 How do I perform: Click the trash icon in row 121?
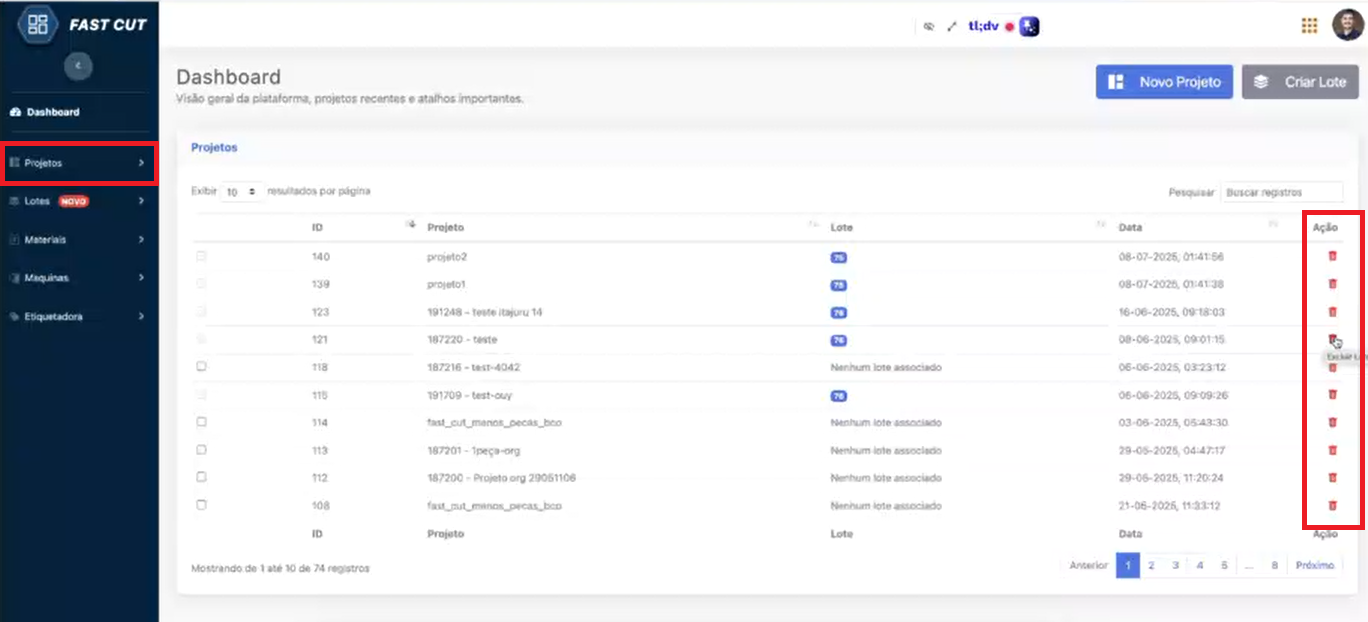click(x=1332, y=339)
